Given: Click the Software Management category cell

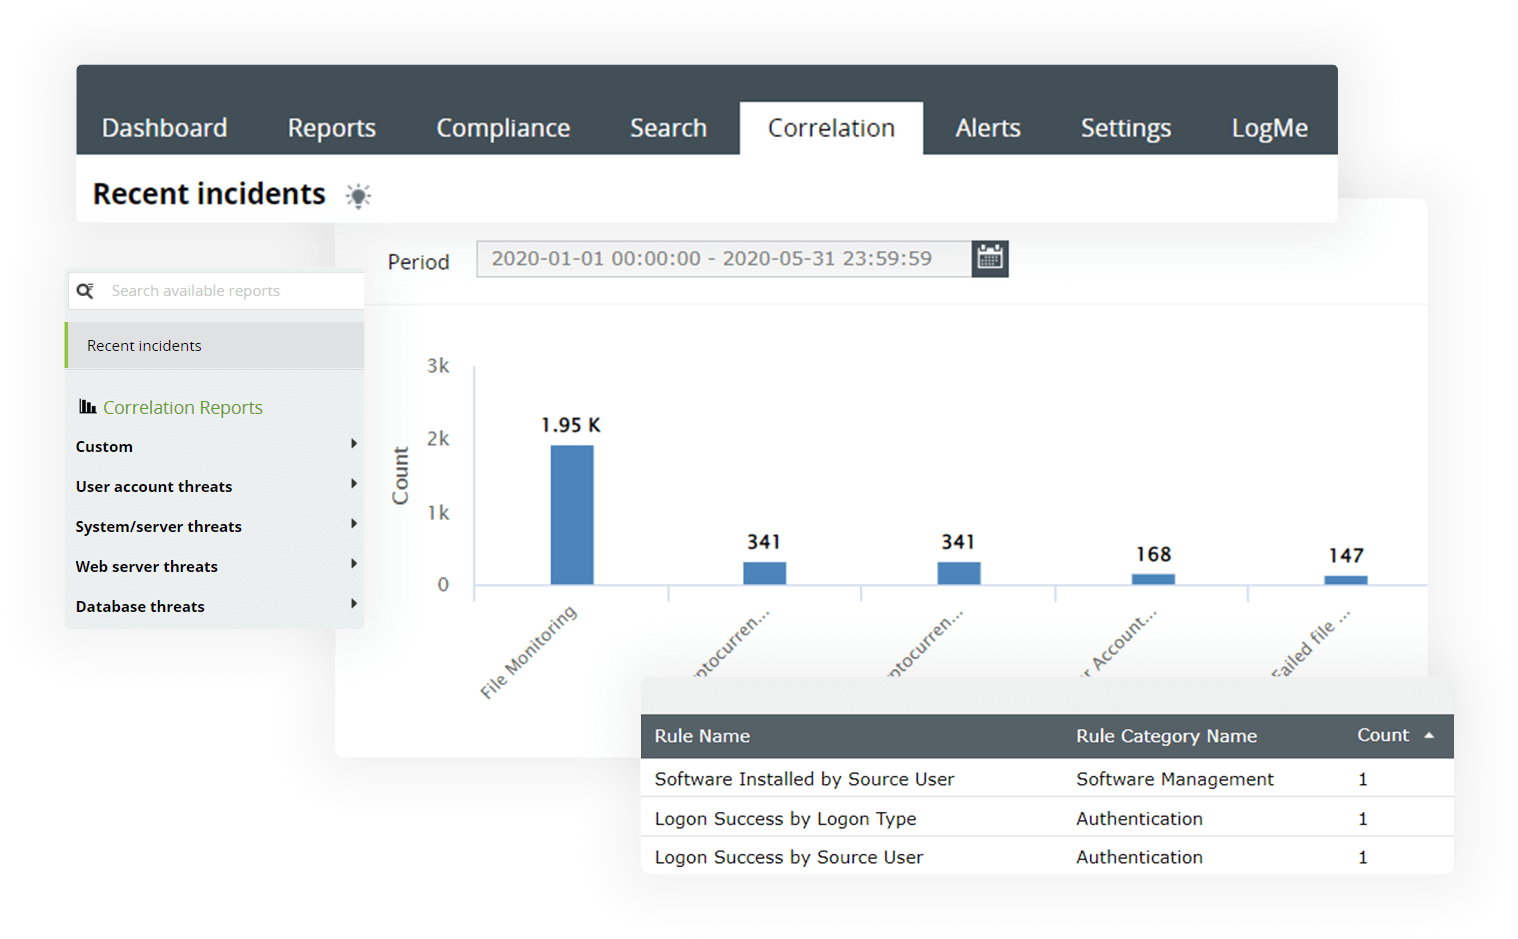Looking at the screenshot, I should [x=1175, y=779].
